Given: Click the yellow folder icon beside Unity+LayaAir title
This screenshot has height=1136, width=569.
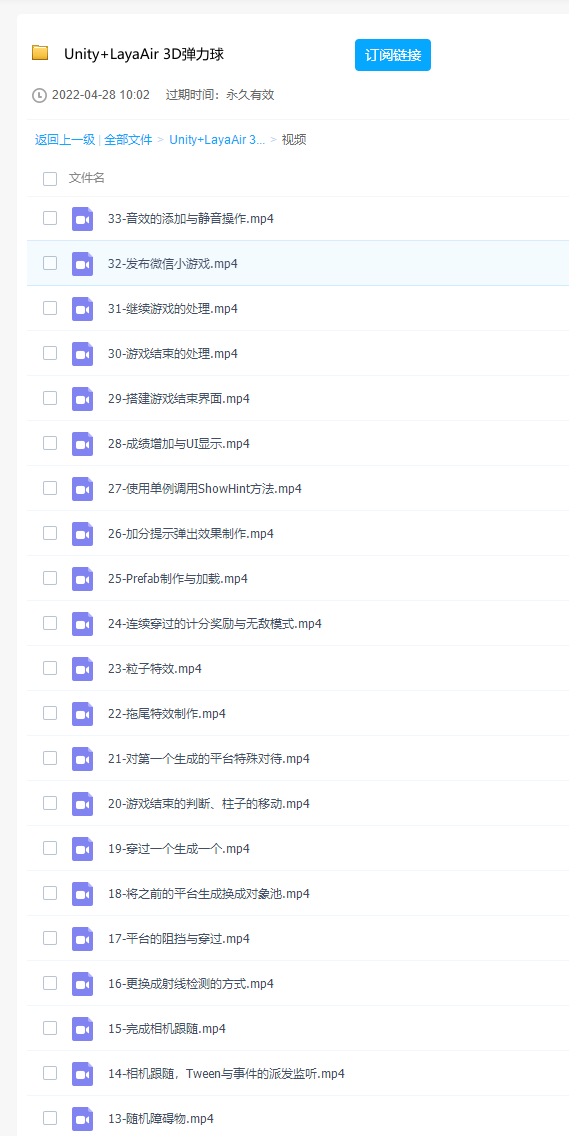Looking at the screenshot, I should 40,53.
